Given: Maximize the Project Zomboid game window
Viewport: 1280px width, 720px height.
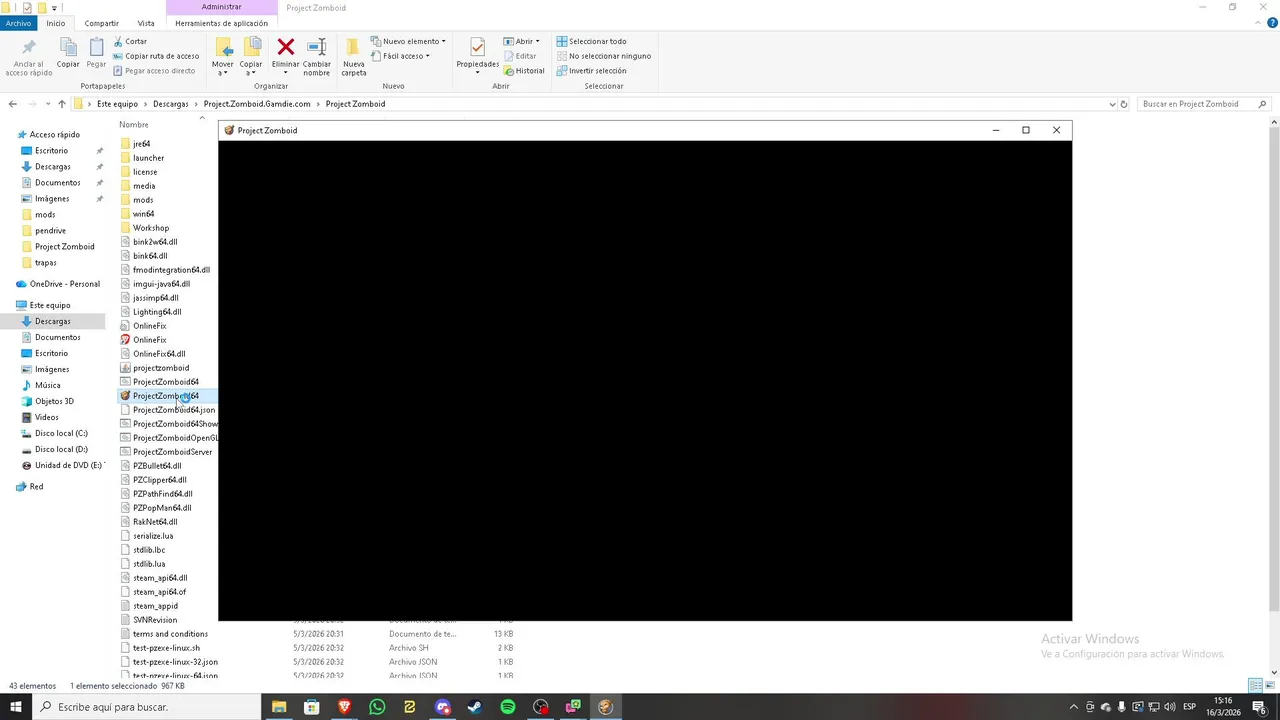Looking at the screenshot, I should [1026, 130].
